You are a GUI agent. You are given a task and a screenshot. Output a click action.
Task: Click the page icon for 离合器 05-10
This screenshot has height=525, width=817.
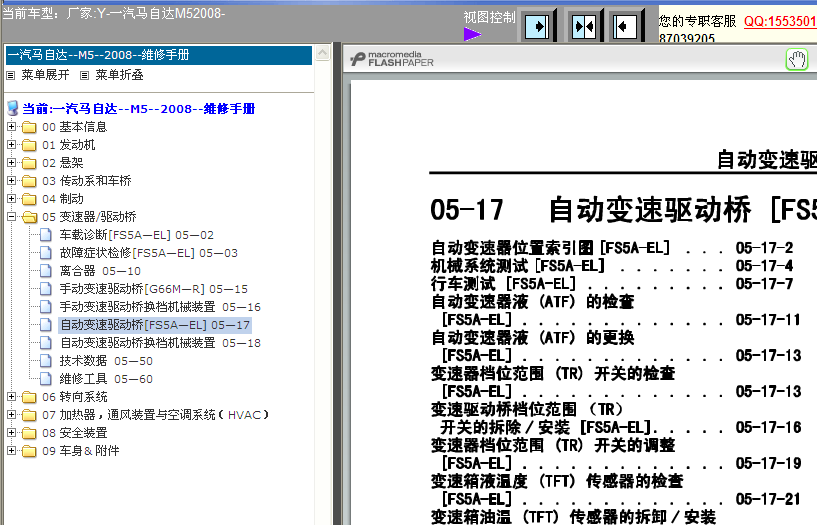pos(46,271)
